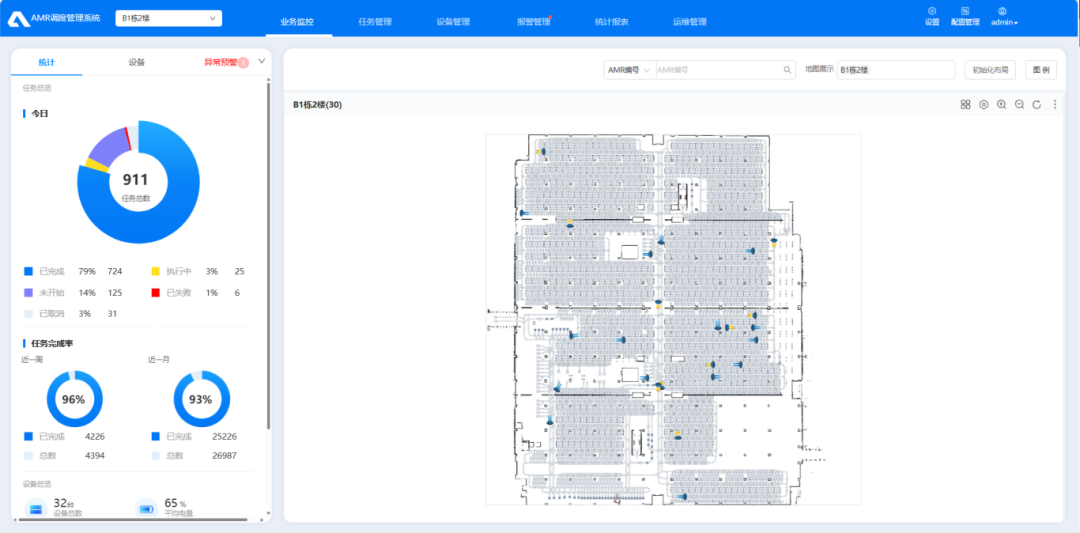Open 设置 settings in the top bar
The height and width of the screenshot is (533, 1080).
(x=932, y=16)
